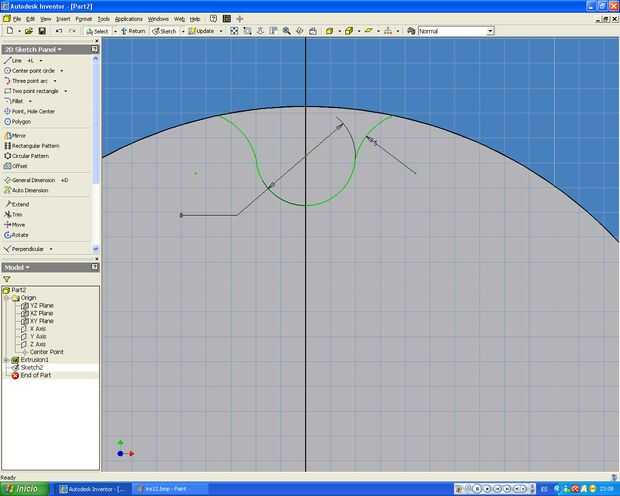Click the Return toolbar button
Screen dimensions: 620x496
click(133, 31)
